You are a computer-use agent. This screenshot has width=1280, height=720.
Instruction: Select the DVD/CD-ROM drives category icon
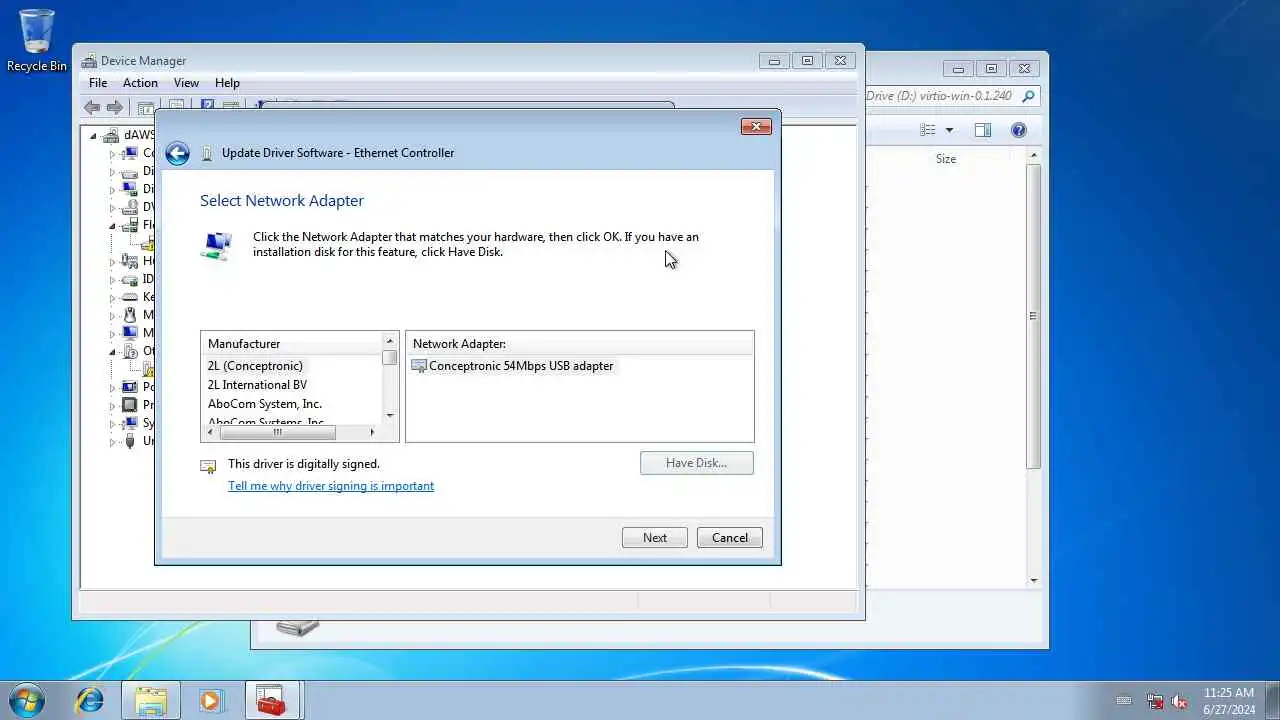[x=129, y=207]
